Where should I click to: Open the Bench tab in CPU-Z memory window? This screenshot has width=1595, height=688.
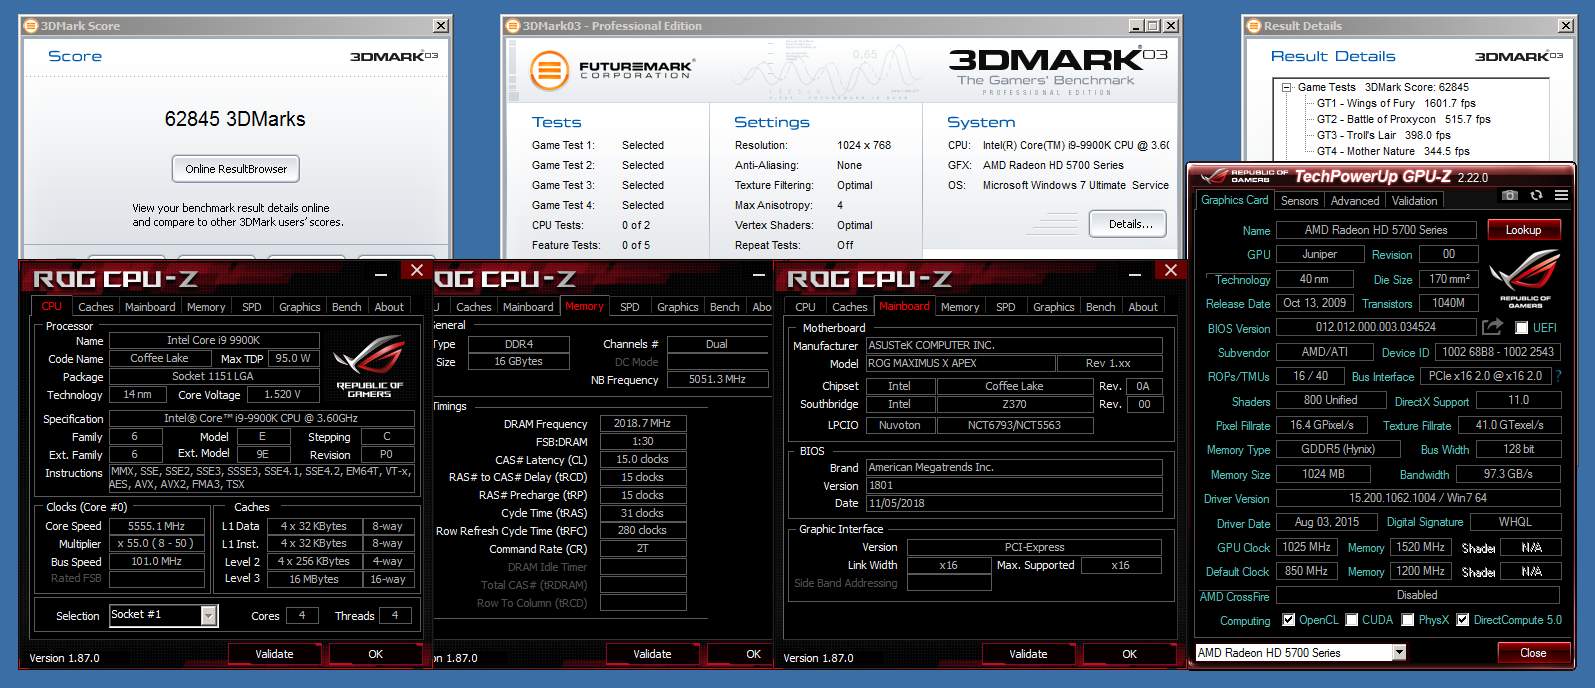pos(725,307)
